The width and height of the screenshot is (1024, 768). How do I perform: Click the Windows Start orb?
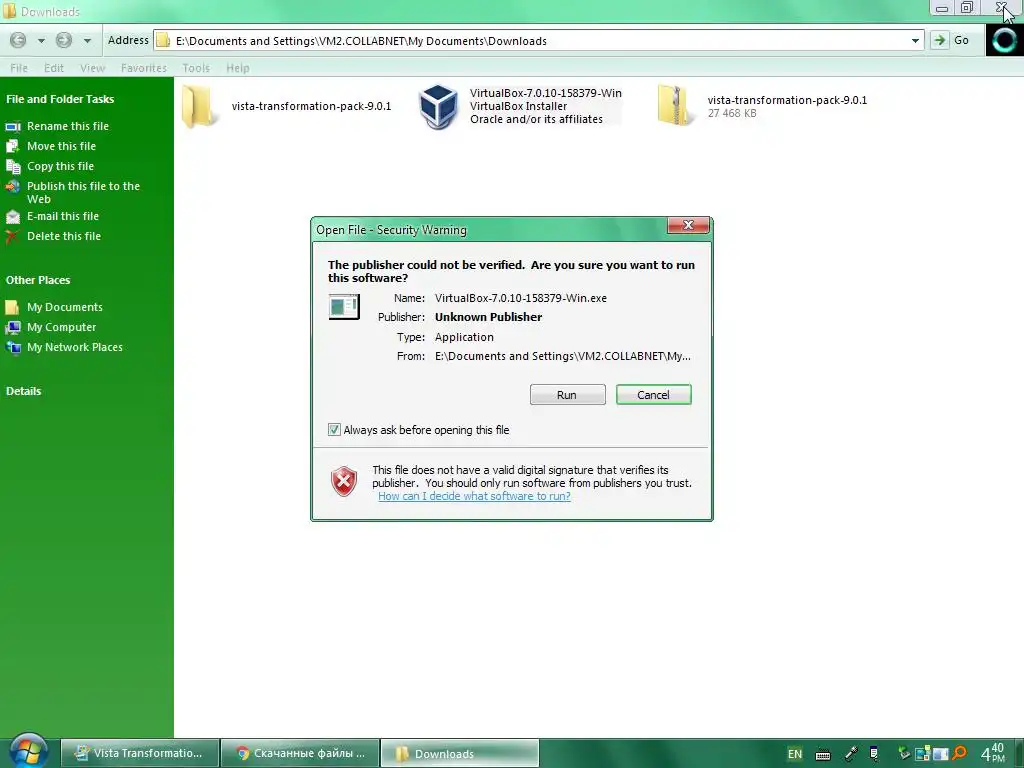28,751
